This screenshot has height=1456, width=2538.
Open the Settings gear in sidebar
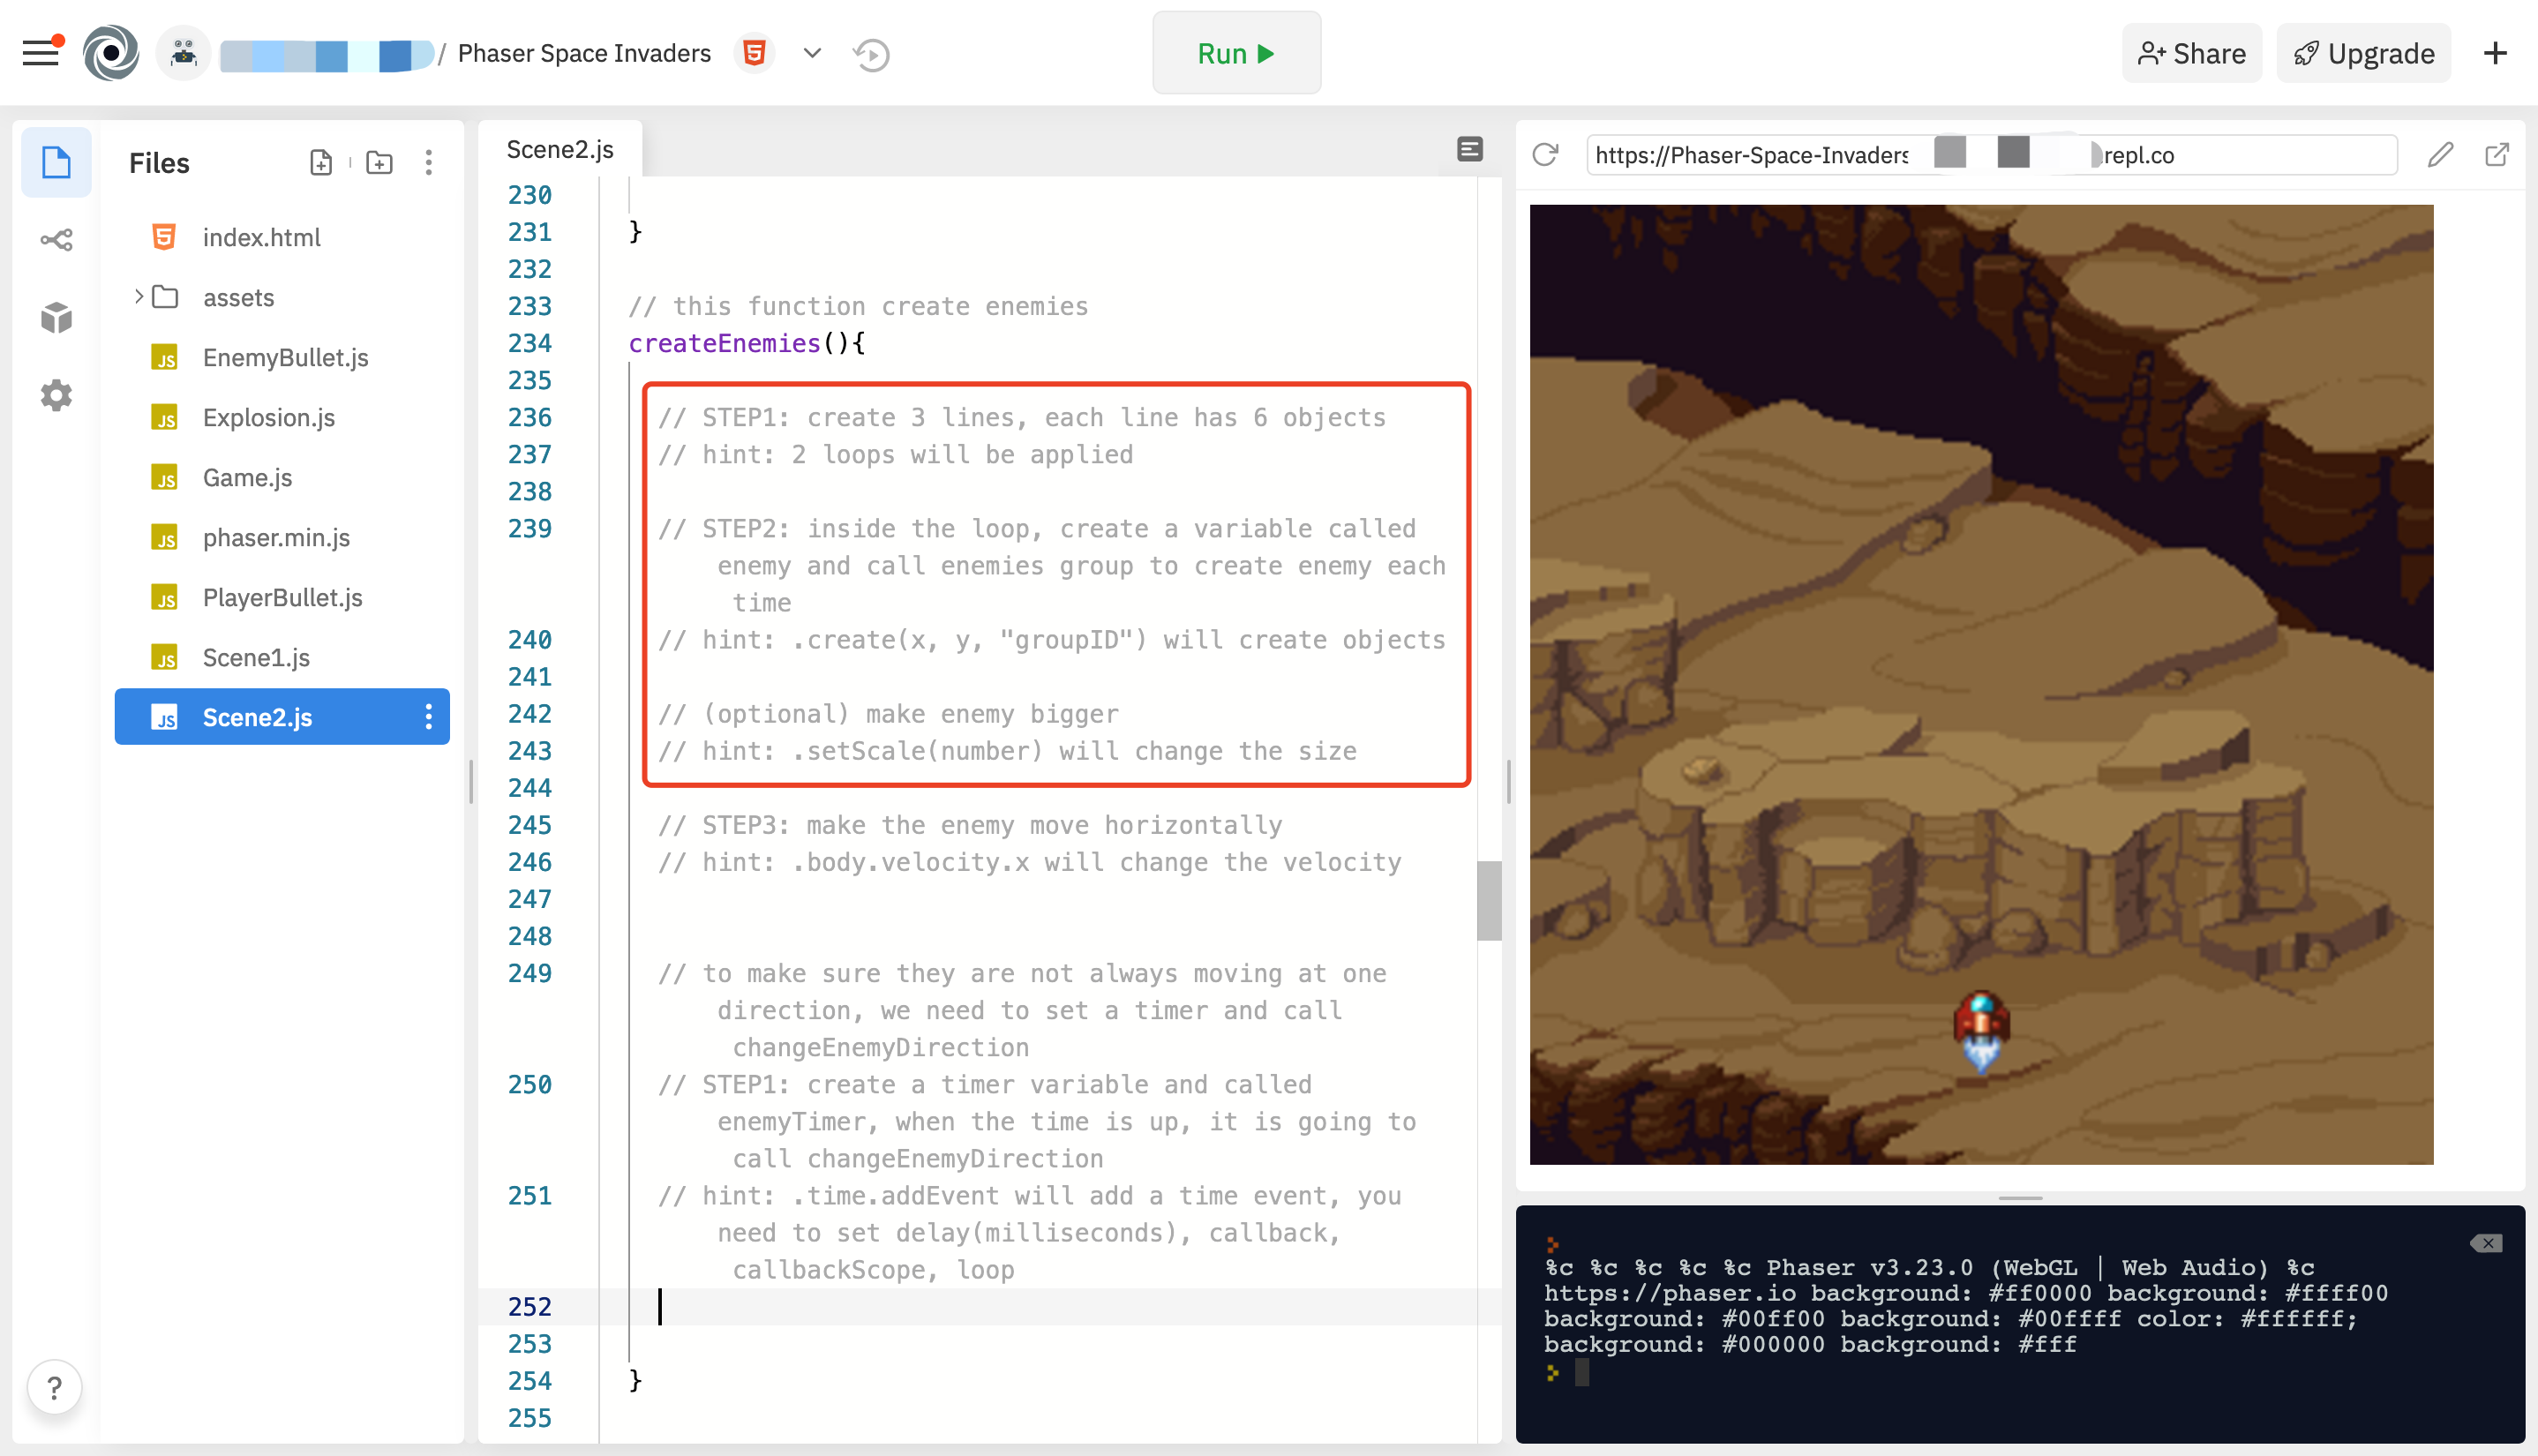click(56, 395)
